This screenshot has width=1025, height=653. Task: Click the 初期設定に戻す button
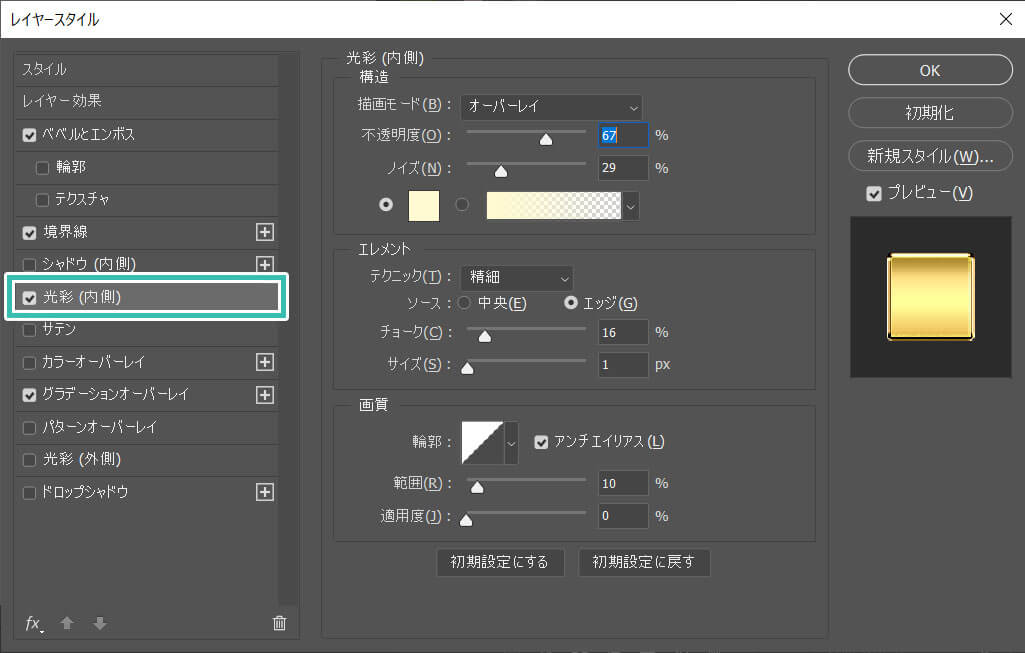click(644, 562)
